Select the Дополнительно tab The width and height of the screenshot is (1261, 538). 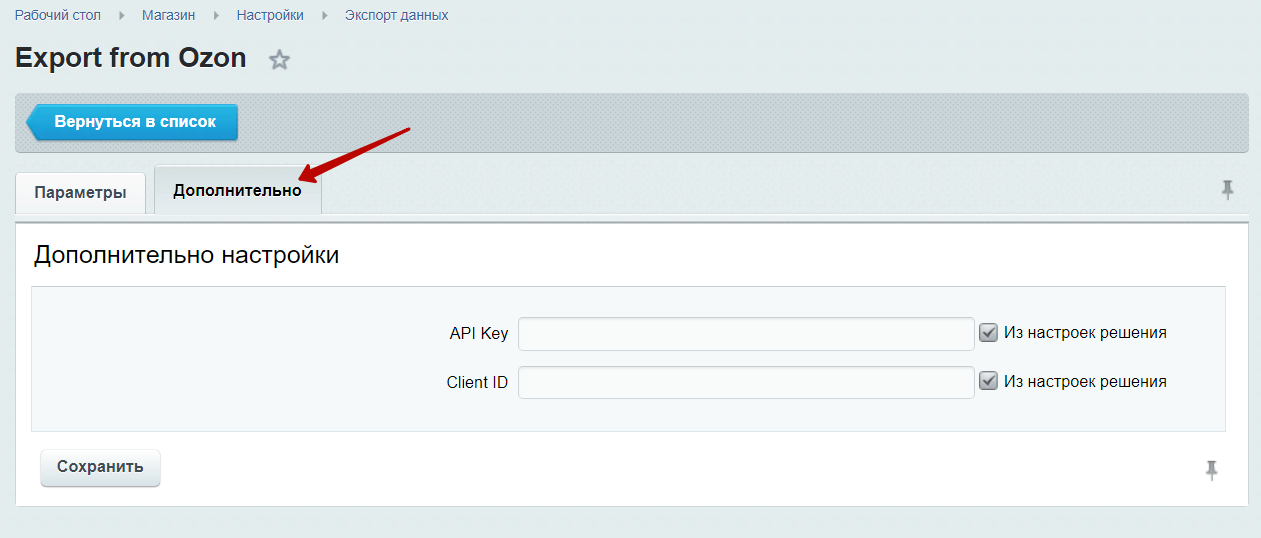point(238,190)
